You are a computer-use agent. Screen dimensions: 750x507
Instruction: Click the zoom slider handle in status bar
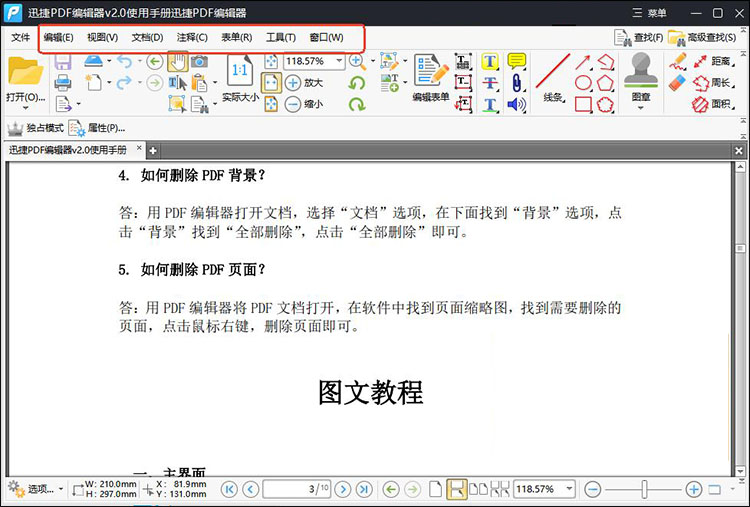click(x=644, y=489)
